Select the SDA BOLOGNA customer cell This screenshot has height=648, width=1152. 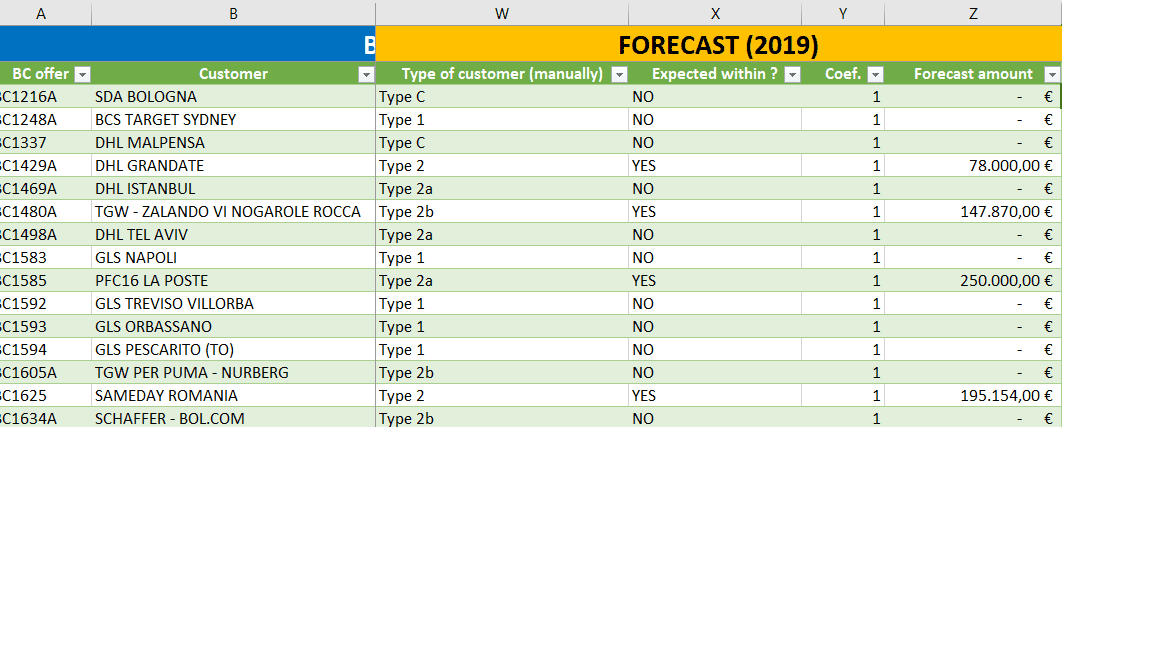(233, 97)
